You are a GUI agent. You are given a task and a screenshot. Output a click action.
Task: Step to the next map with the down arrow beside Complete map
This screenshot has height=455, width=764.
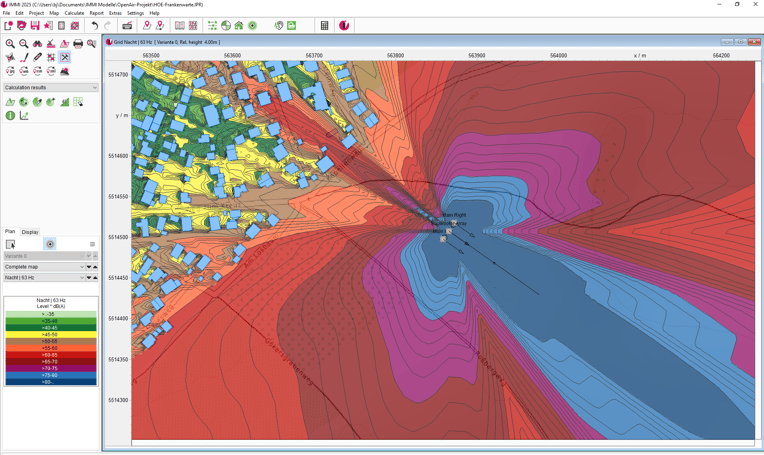coord(89,267)
